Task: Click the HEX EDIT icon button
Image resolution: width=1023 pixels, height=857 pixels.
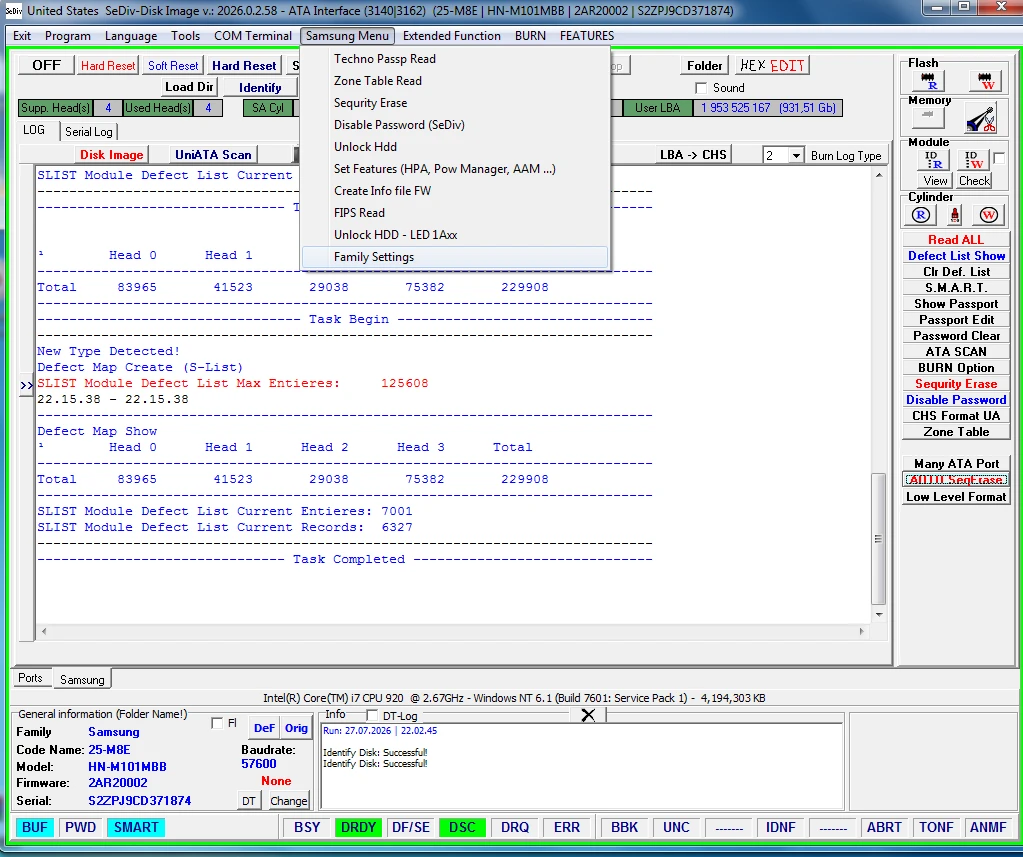Action: (772, 65)
